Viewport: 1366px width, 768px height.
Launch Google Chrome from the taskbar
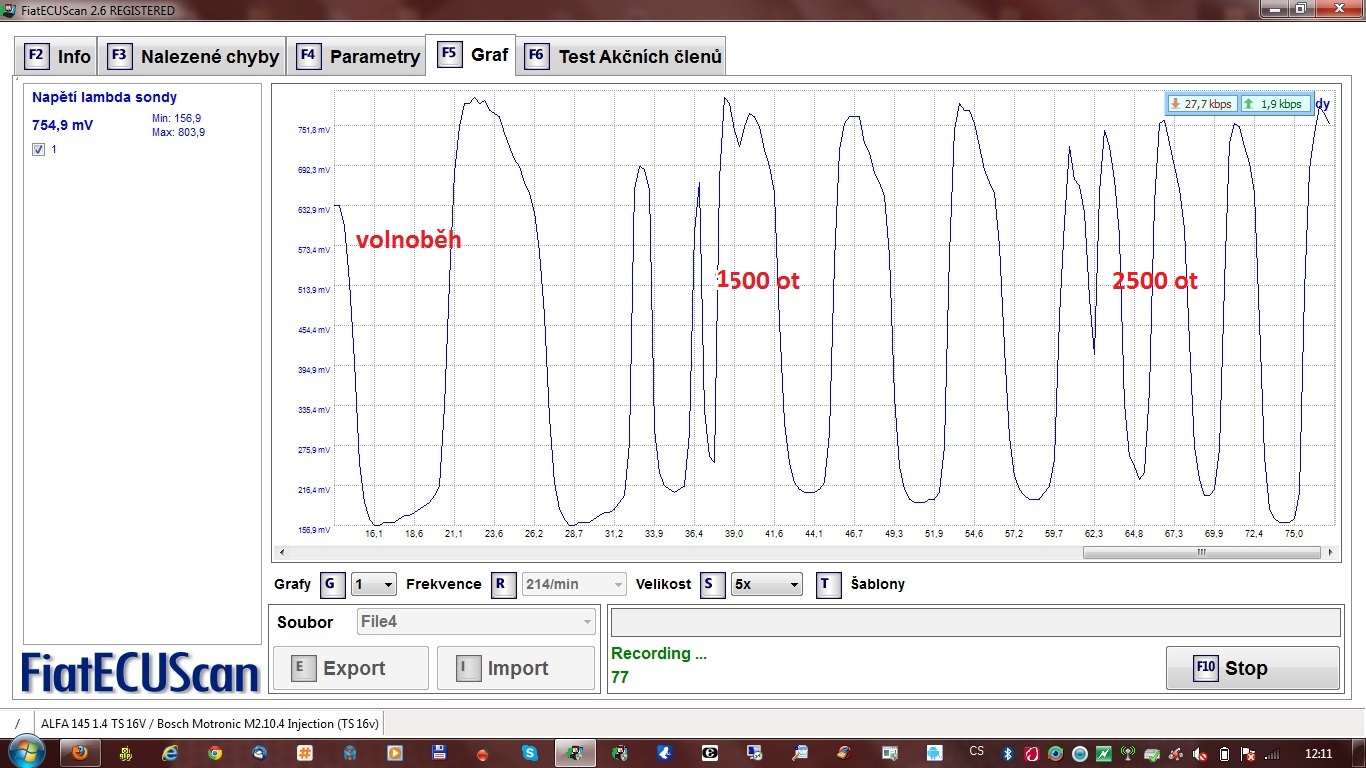click(215, 752)
